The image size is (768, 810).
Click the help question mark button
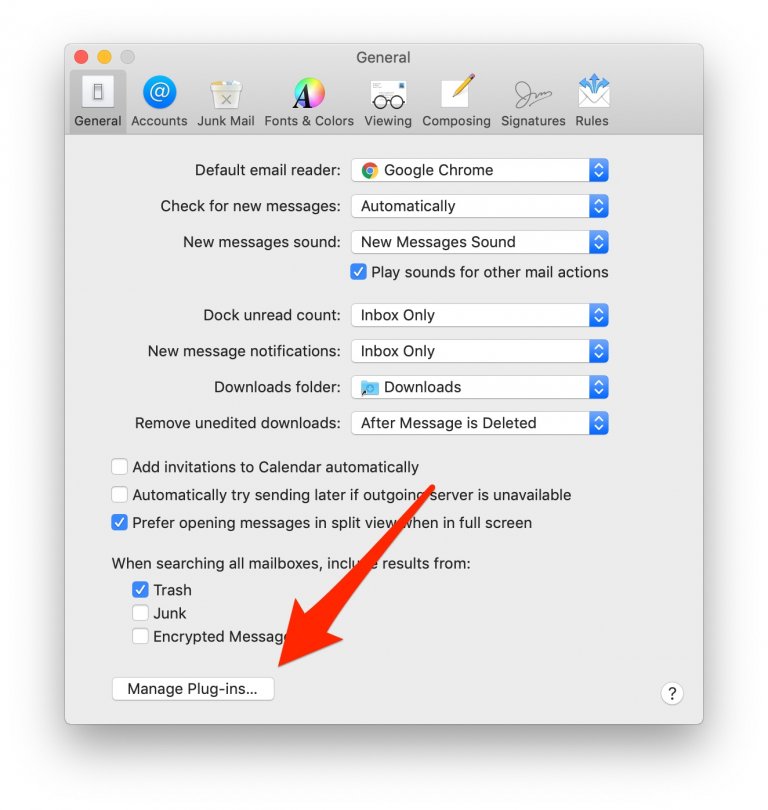[x=672, y=693]
